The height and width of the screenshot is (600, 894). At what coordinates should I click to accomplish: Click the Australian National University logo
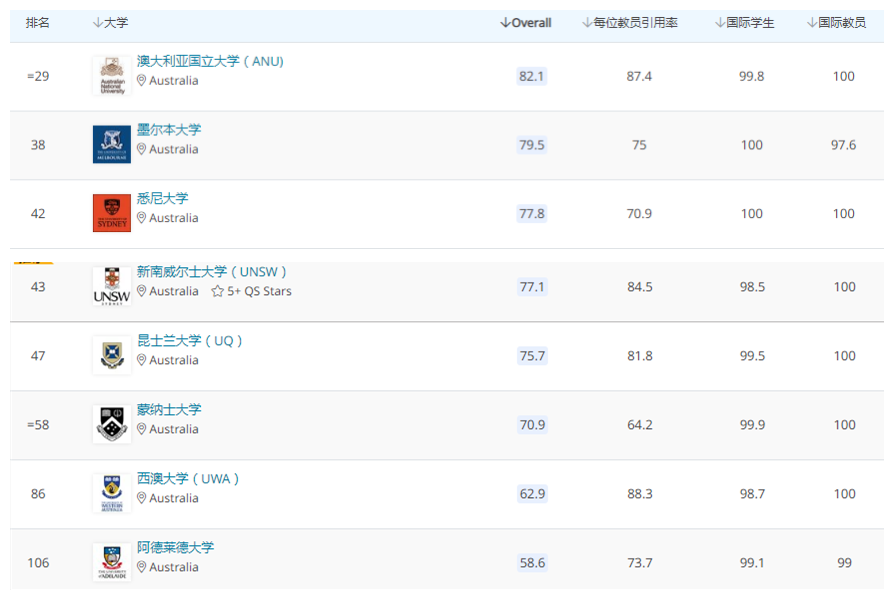[x=112, y=75]
